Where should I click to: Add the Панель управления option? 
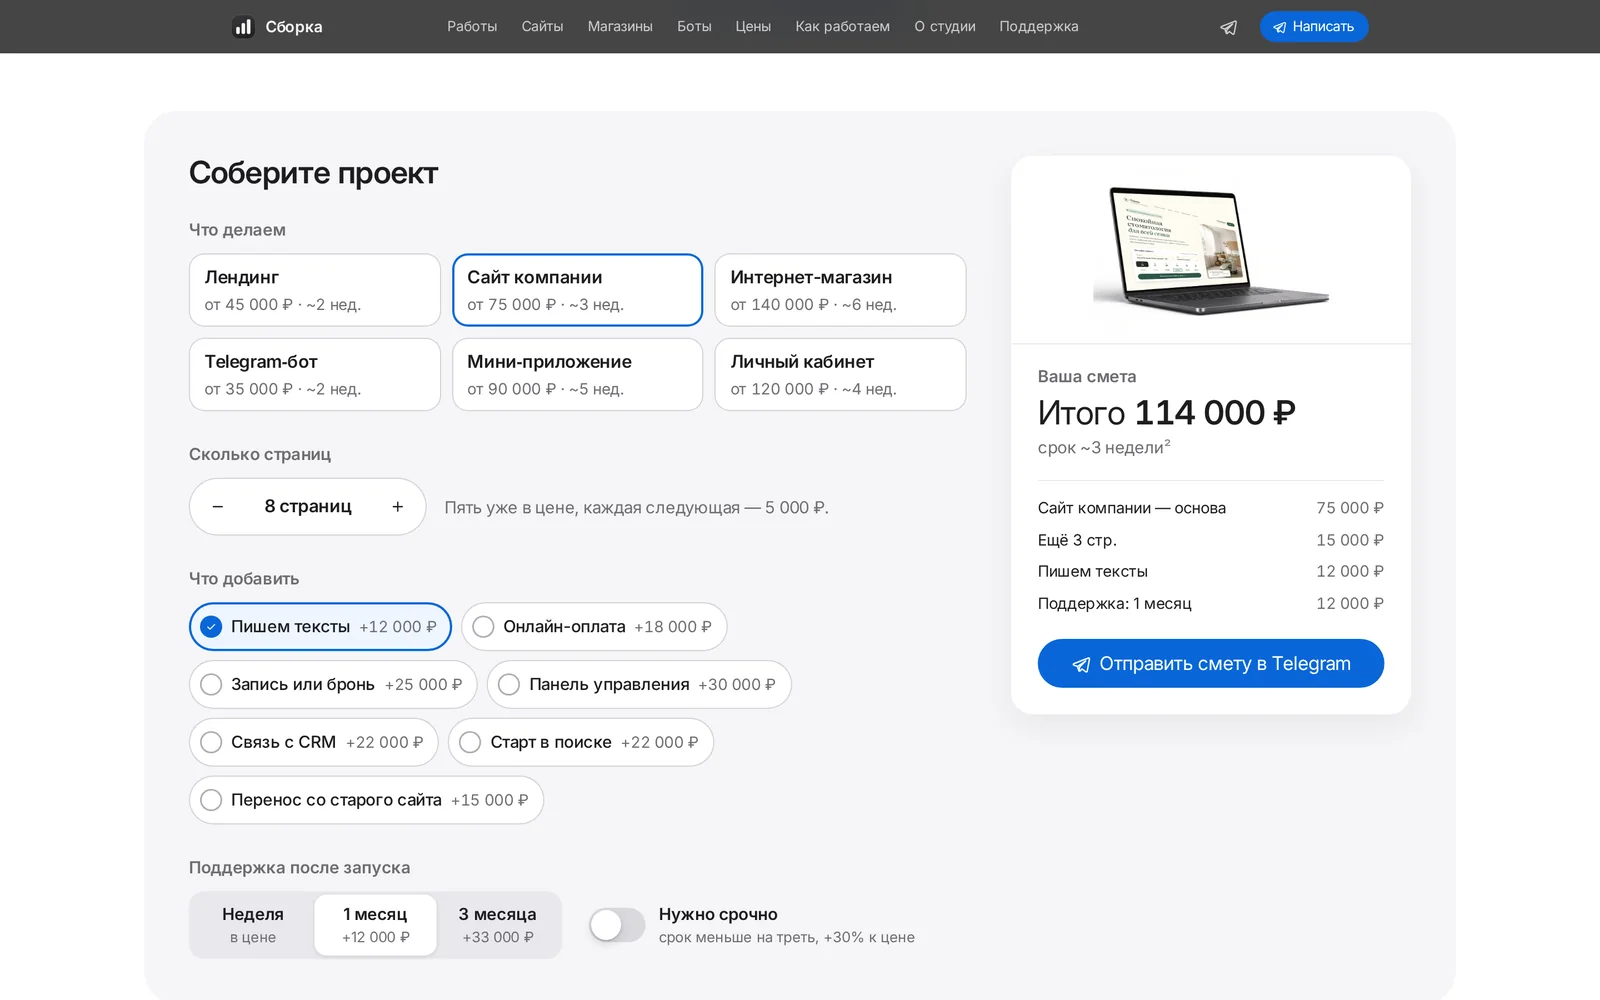639,685
